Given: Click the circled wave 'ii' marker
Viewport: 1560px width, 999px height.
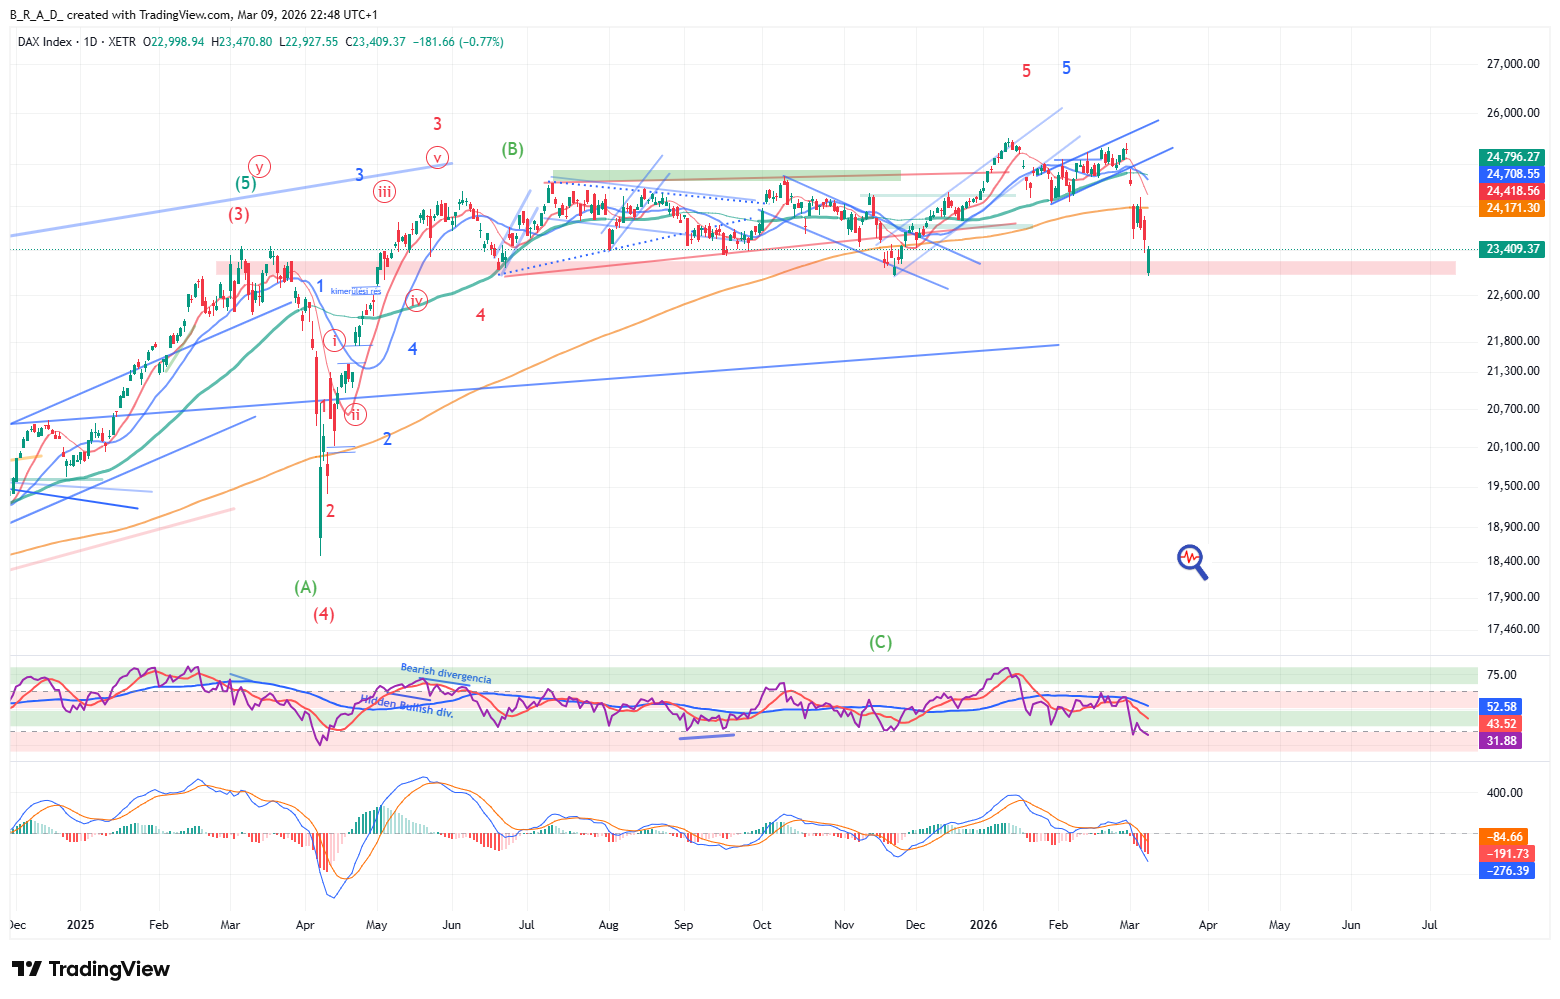Looking at the screenshot, I should coord(355,414).
